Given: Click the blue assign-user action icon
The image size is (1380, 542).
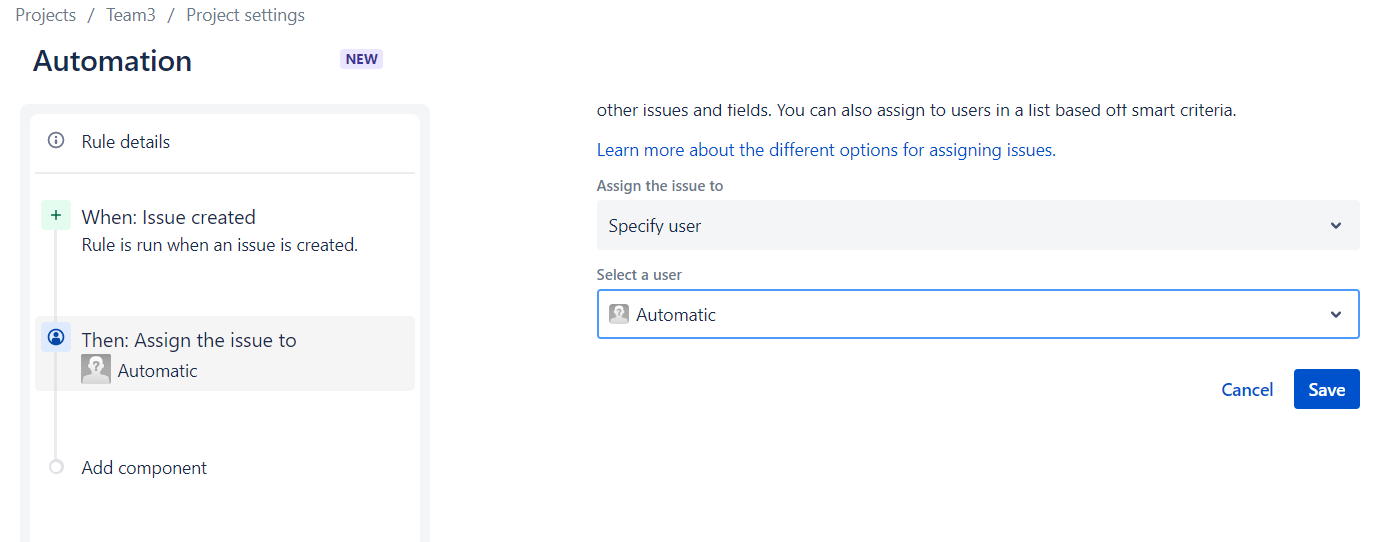Looking at the screenshot, I should click(56, 337).
